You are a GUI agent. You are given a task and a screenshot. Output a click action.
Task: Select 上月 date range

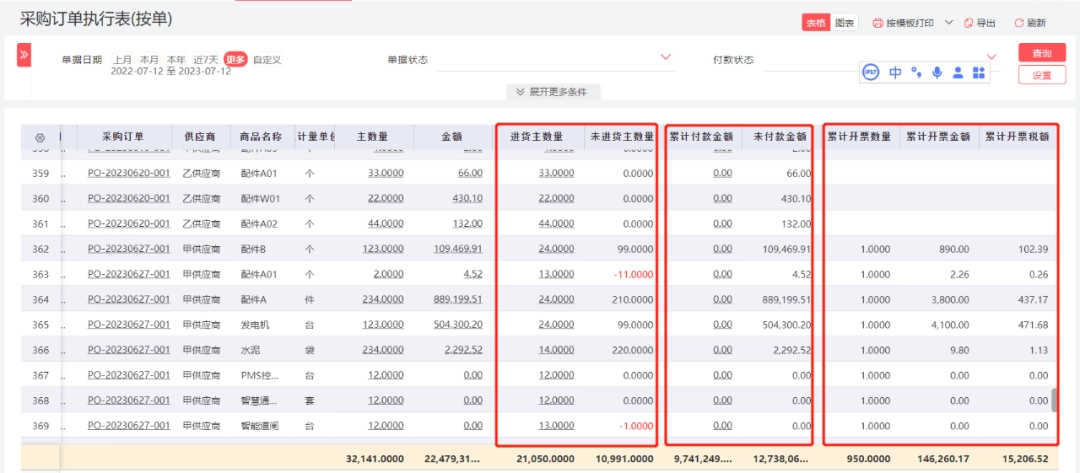pos(123,60)
